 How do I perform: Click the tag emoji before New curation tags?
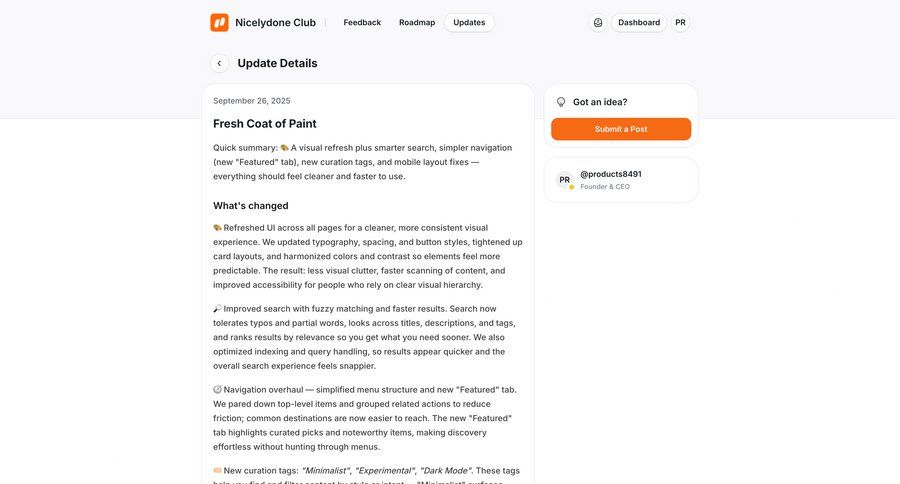(218, 471)
